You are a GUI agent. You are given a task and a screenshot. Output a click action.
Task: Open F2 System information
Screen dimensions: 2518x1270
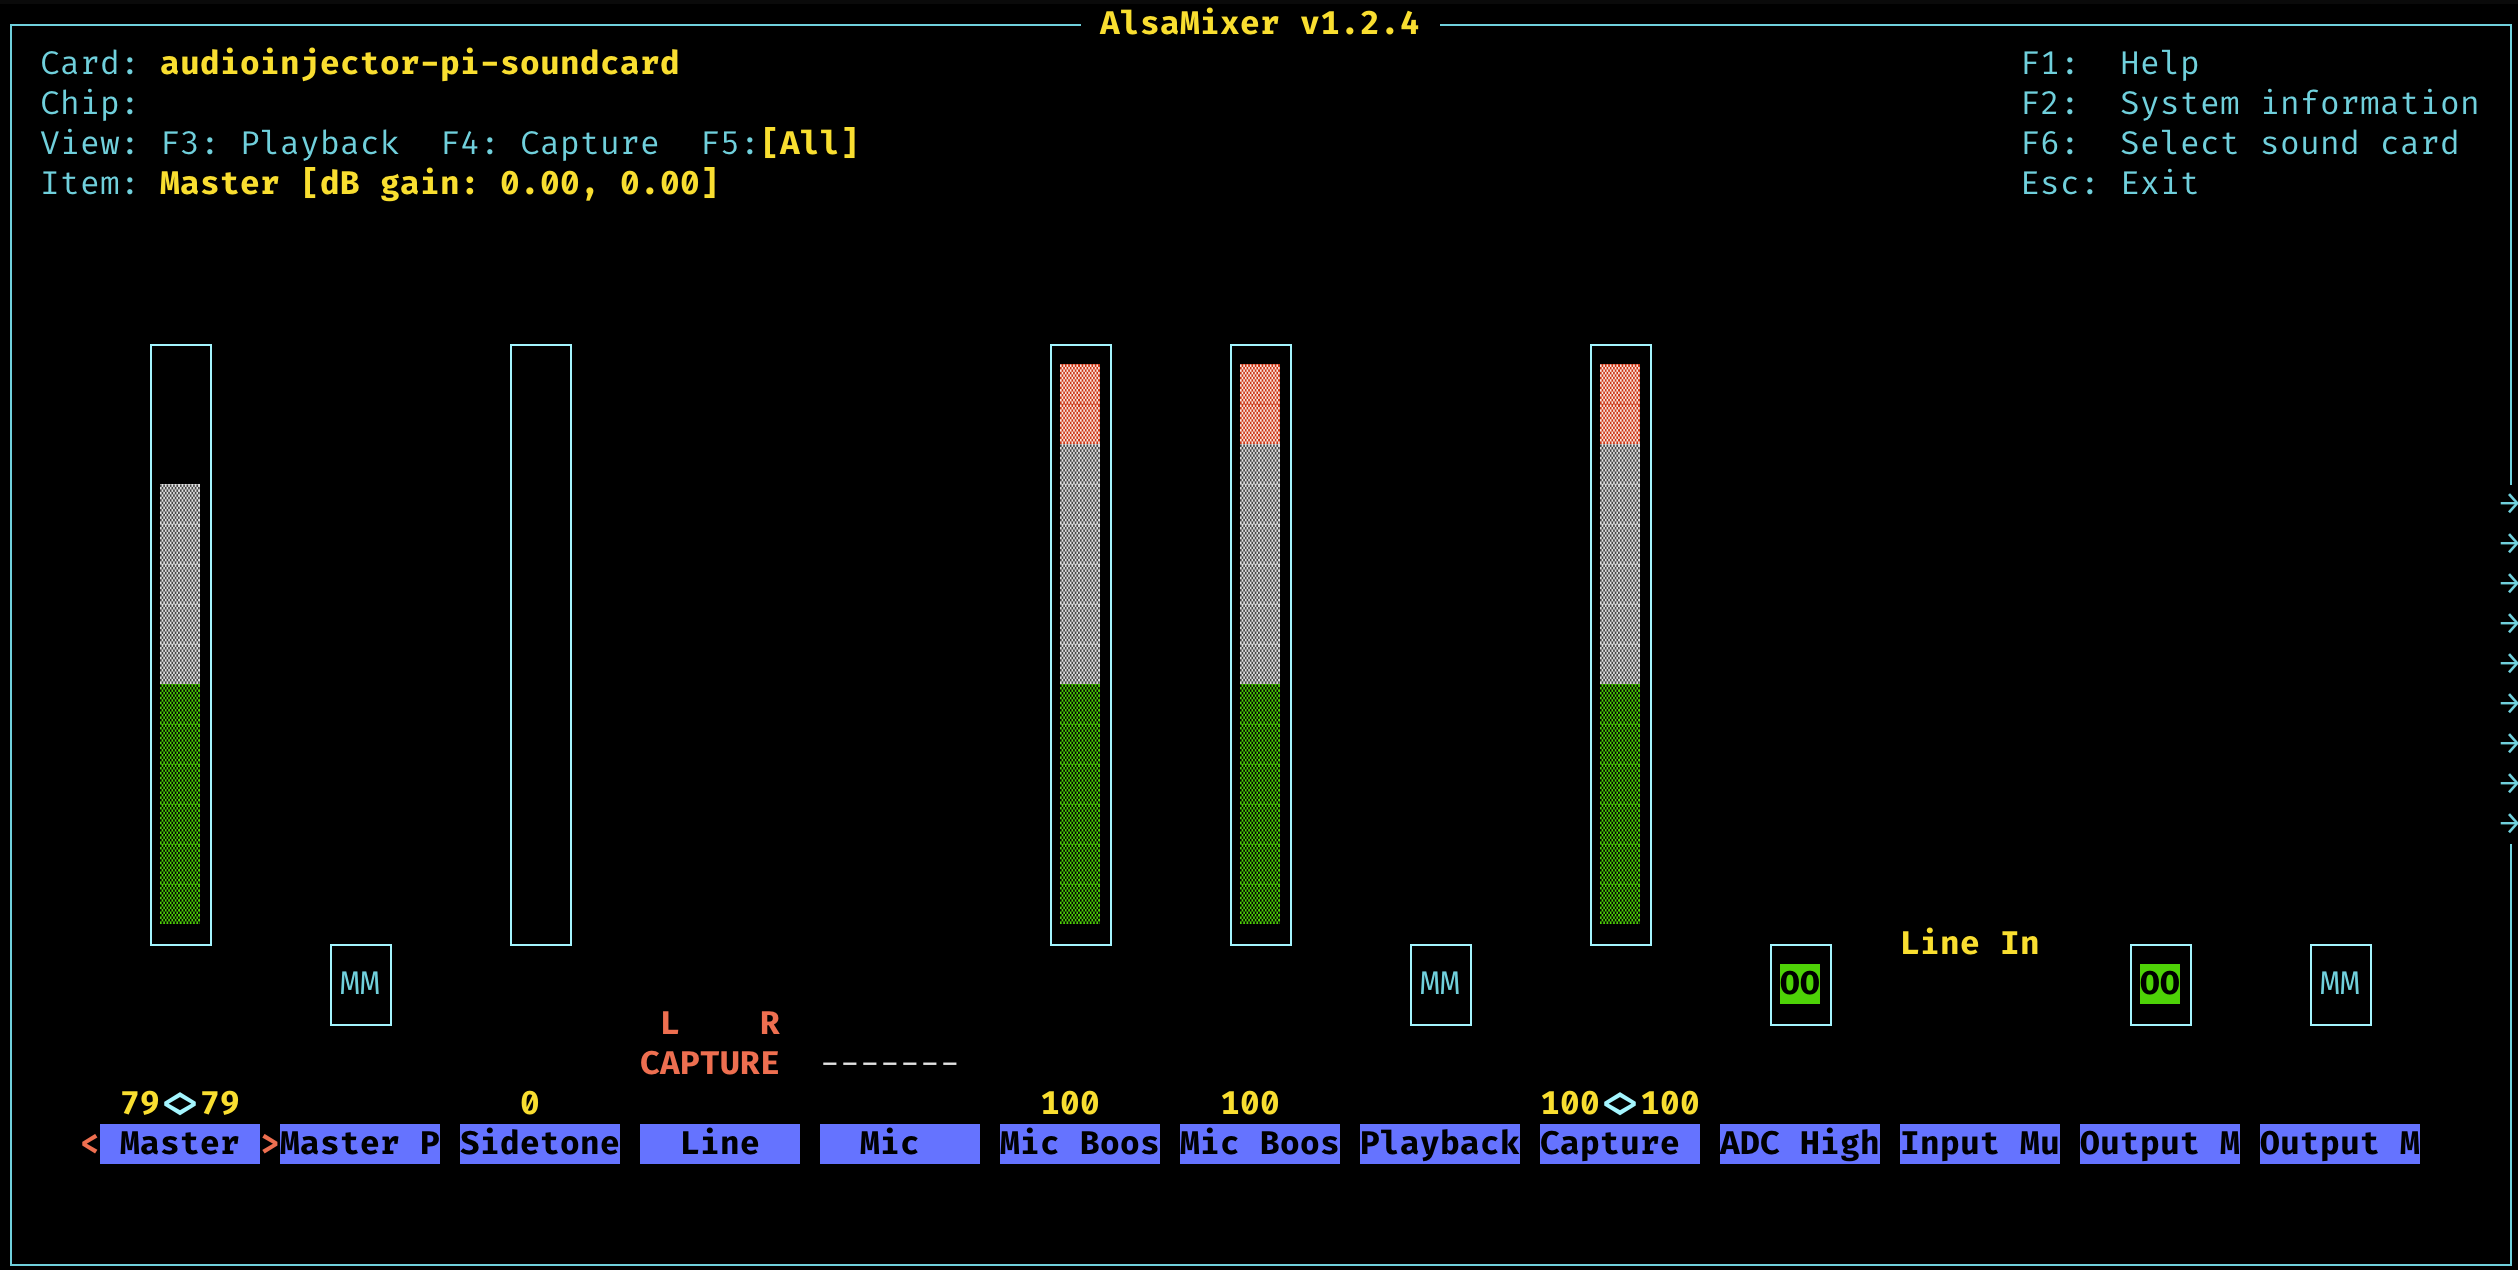(2250, 104)
